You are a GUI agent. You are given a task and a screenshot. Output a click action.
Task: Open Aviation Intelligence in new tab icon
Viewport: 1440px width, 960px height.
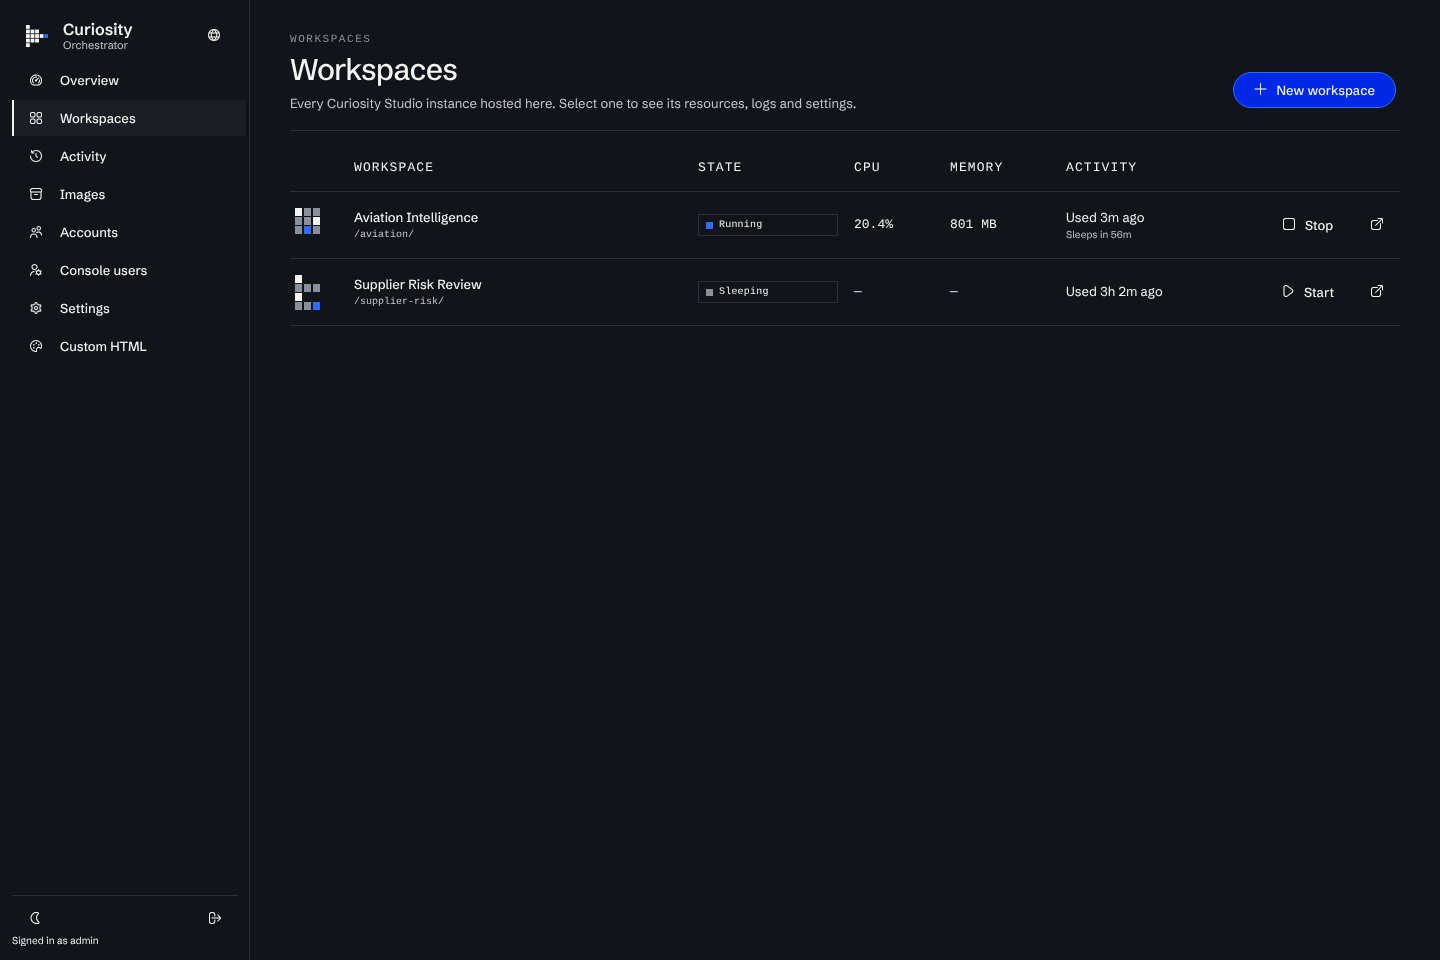point(1377,224)
